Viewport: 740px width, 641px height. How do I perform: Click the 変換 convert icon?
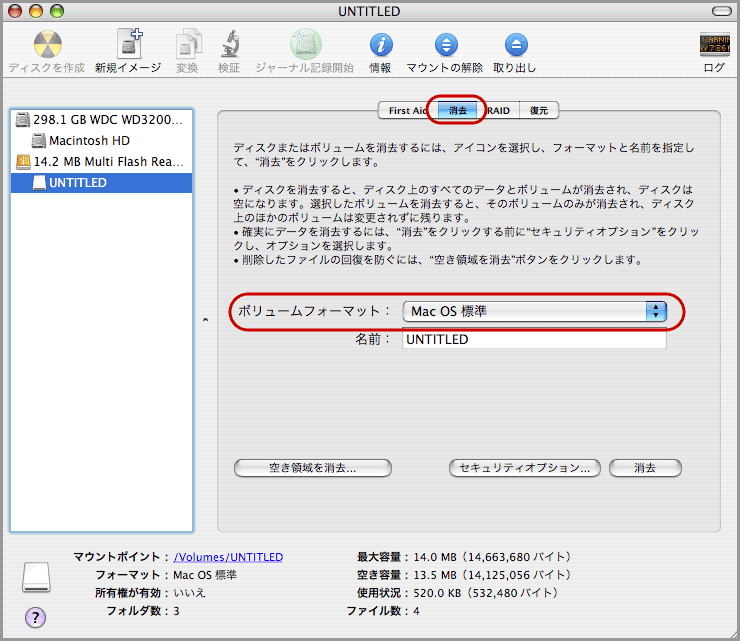point(188,44)
